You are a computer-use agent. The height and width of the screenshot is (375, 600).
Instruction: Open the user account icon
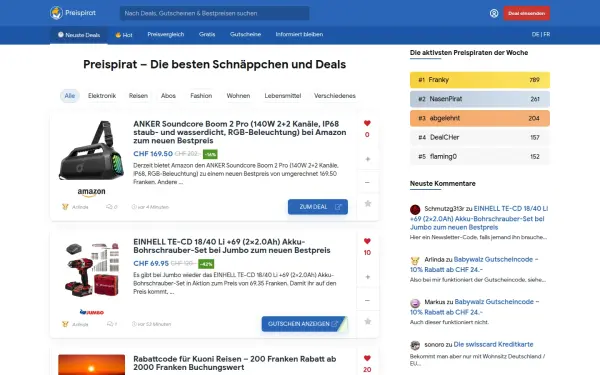pyautogui.click(x=494, y=13)
